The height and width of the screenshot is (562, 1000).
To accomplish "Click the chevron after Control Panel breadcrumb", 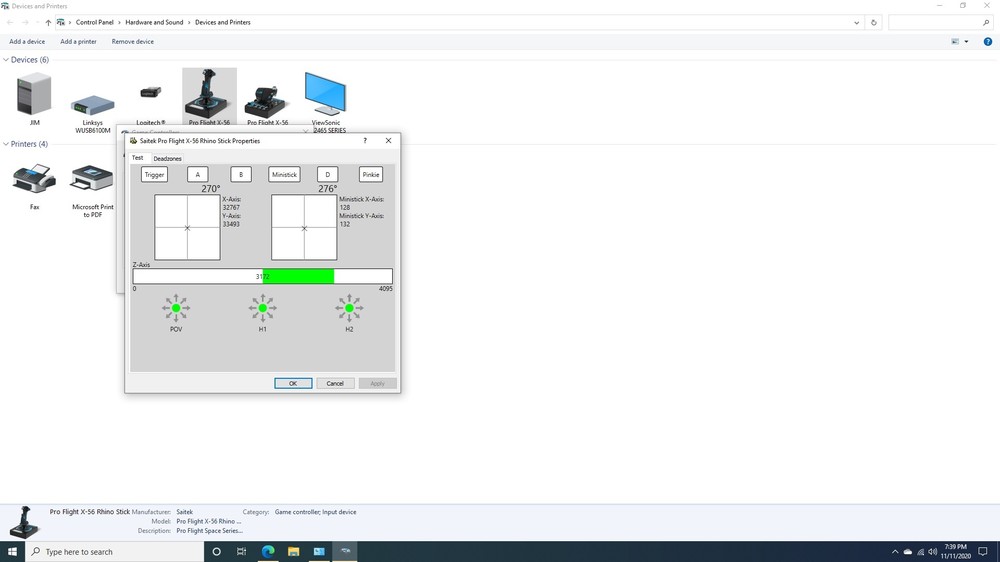I will click(x=119, y=22).
